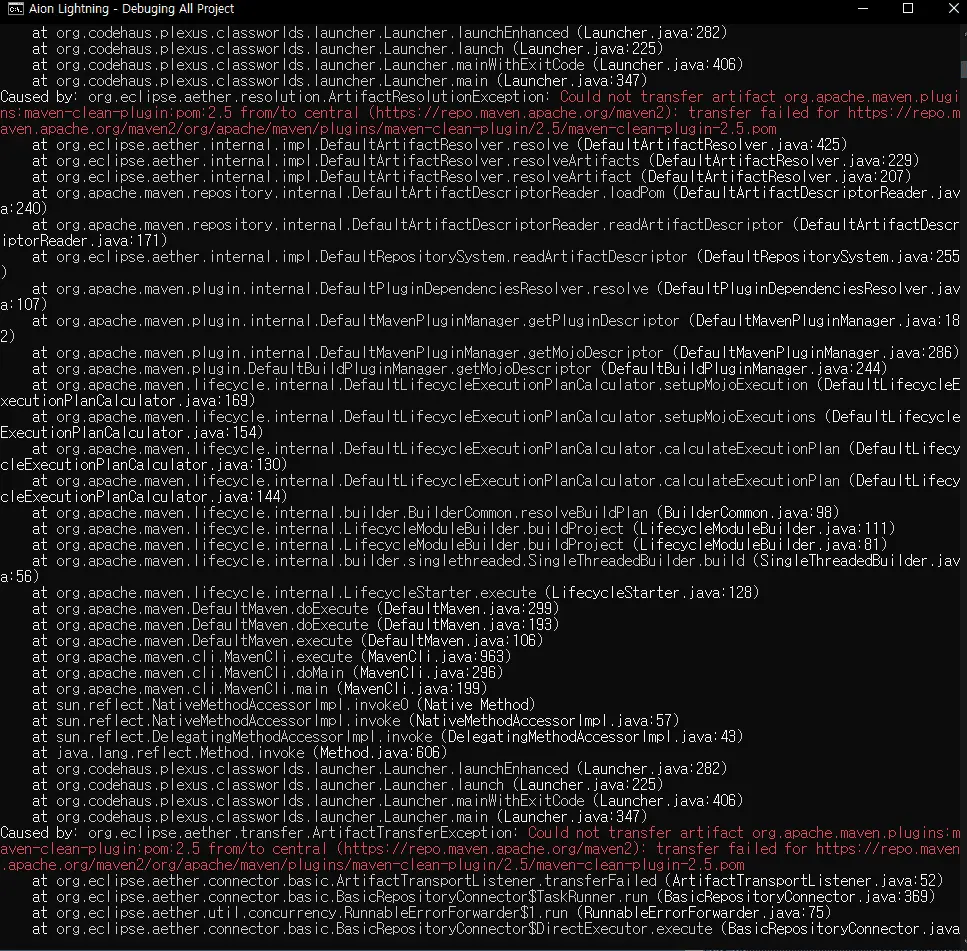The height and width of the screenshot is (951, 967).
Task: Click the line ending 'DefaultArtifactResolver.java:207)'
Action: coord(472,177)
